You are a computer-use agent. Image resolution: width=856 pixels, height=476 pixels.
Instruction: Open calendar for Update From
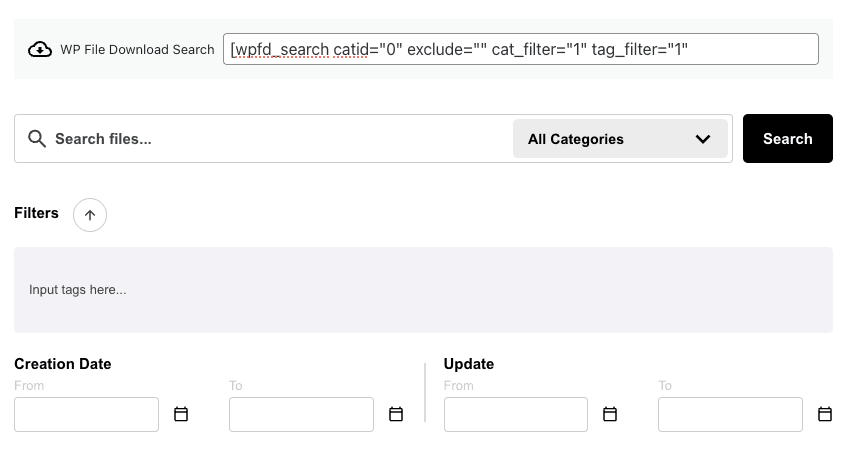[x=610, y=414]
